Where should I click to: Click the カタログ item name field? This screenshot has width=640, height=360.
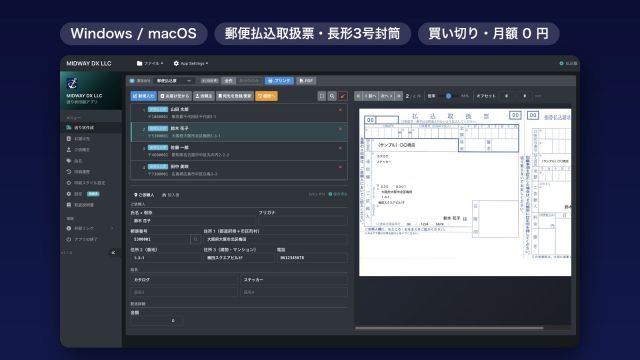[184, 280]
